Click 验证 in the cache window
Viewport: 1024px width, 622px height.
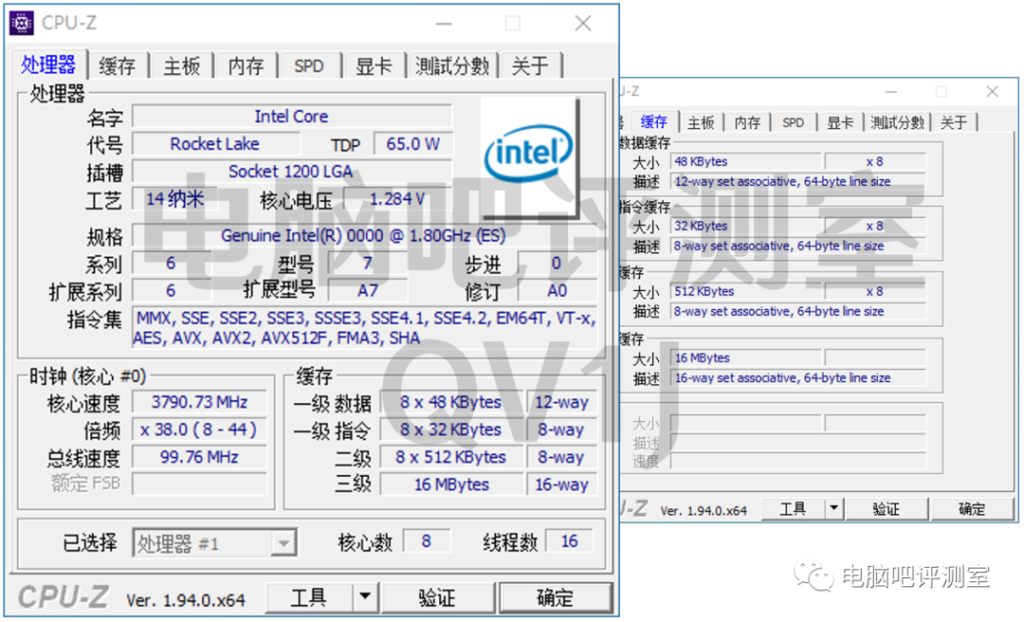[886, 508]
